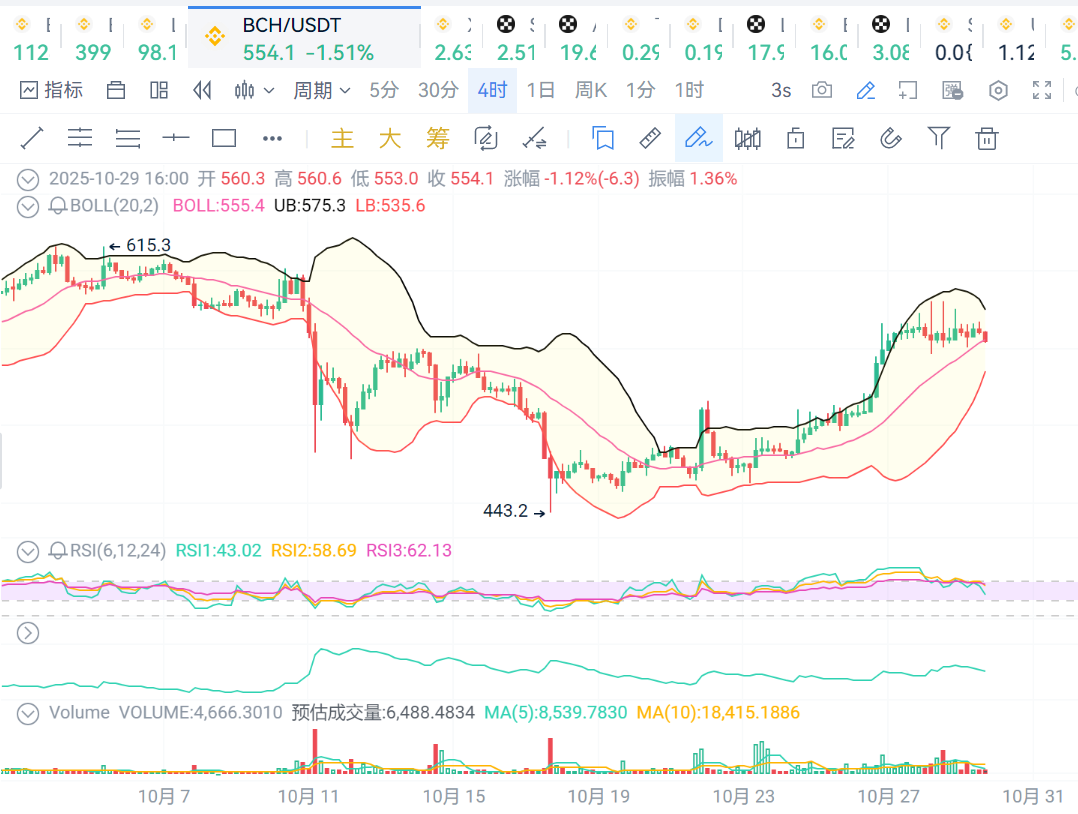Open the candlestick chart type dropdown
Screen dimensions: 1078x814
pos(254,90)
